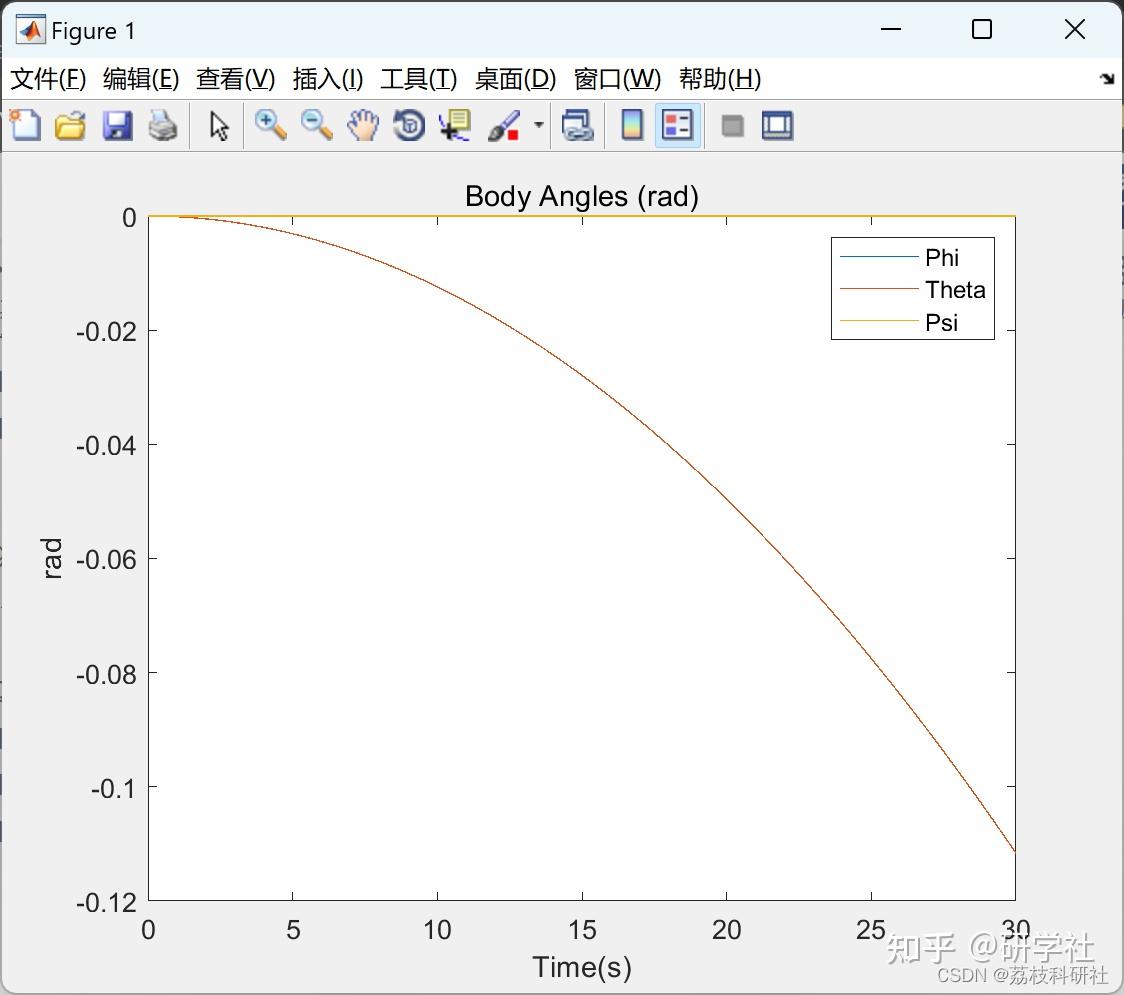Open an existing figure file
The height and width of the screenshot is (995, 1124).
pyautogui.click(x=70, y=125)
